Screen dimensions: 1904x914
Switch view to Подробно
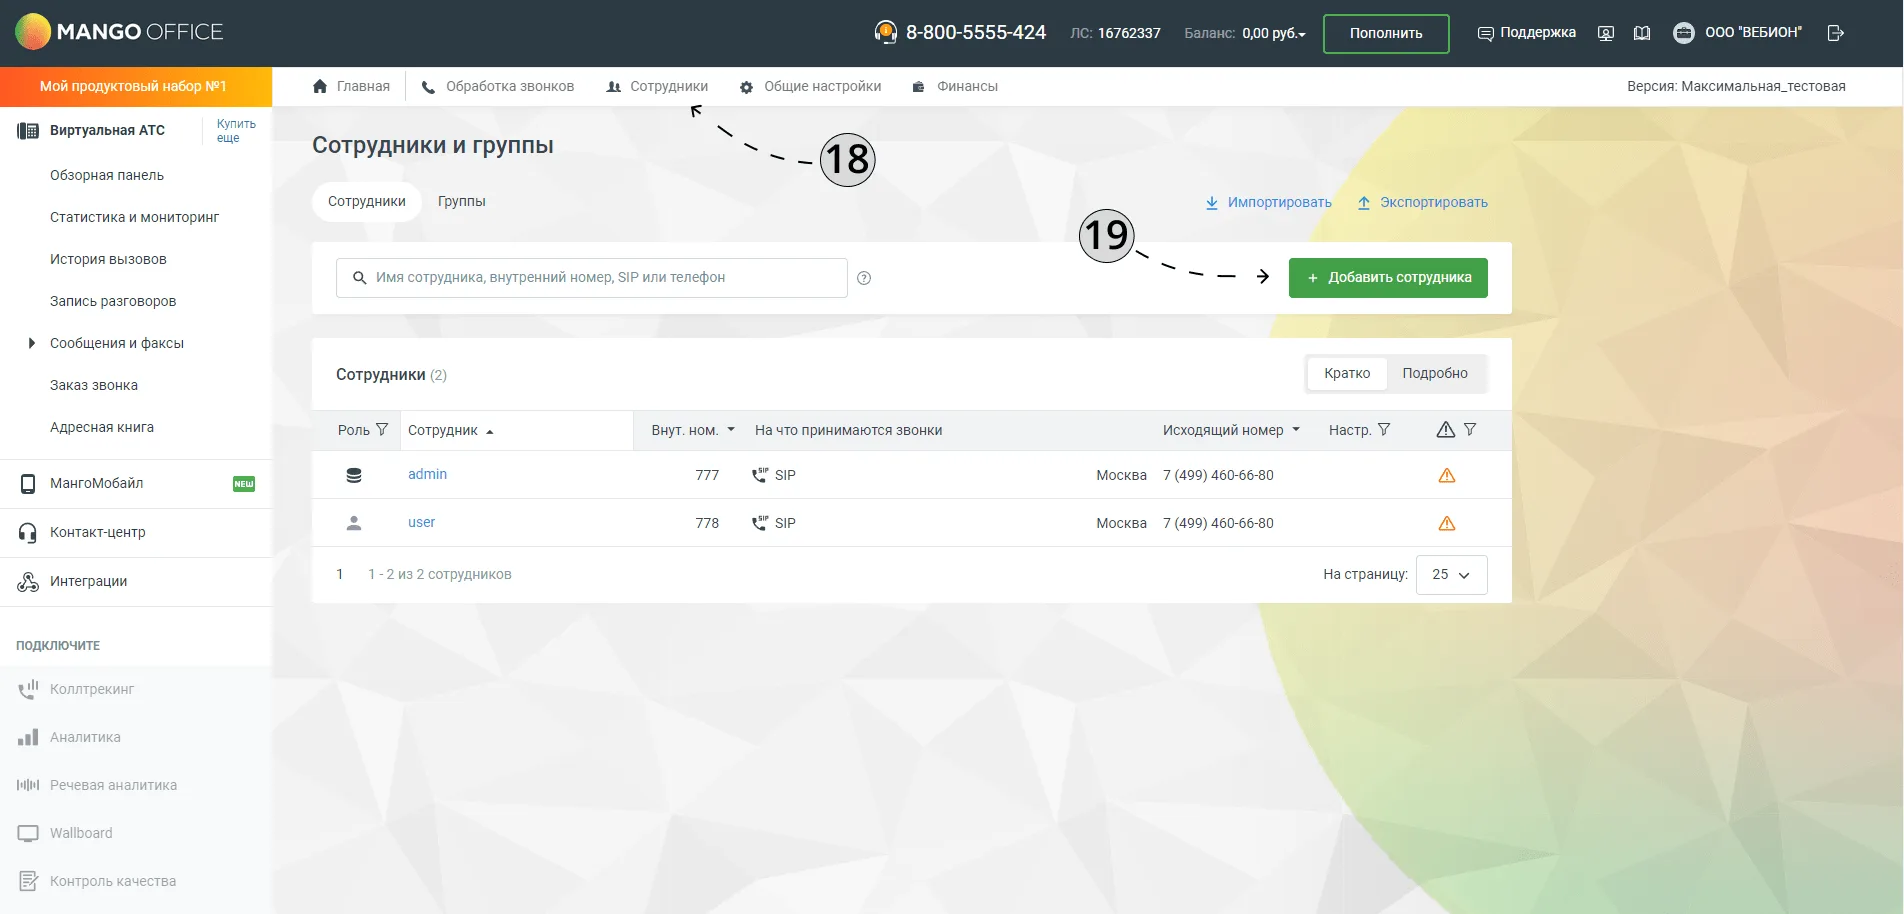pyautogui.click(x=1435, y=373)
